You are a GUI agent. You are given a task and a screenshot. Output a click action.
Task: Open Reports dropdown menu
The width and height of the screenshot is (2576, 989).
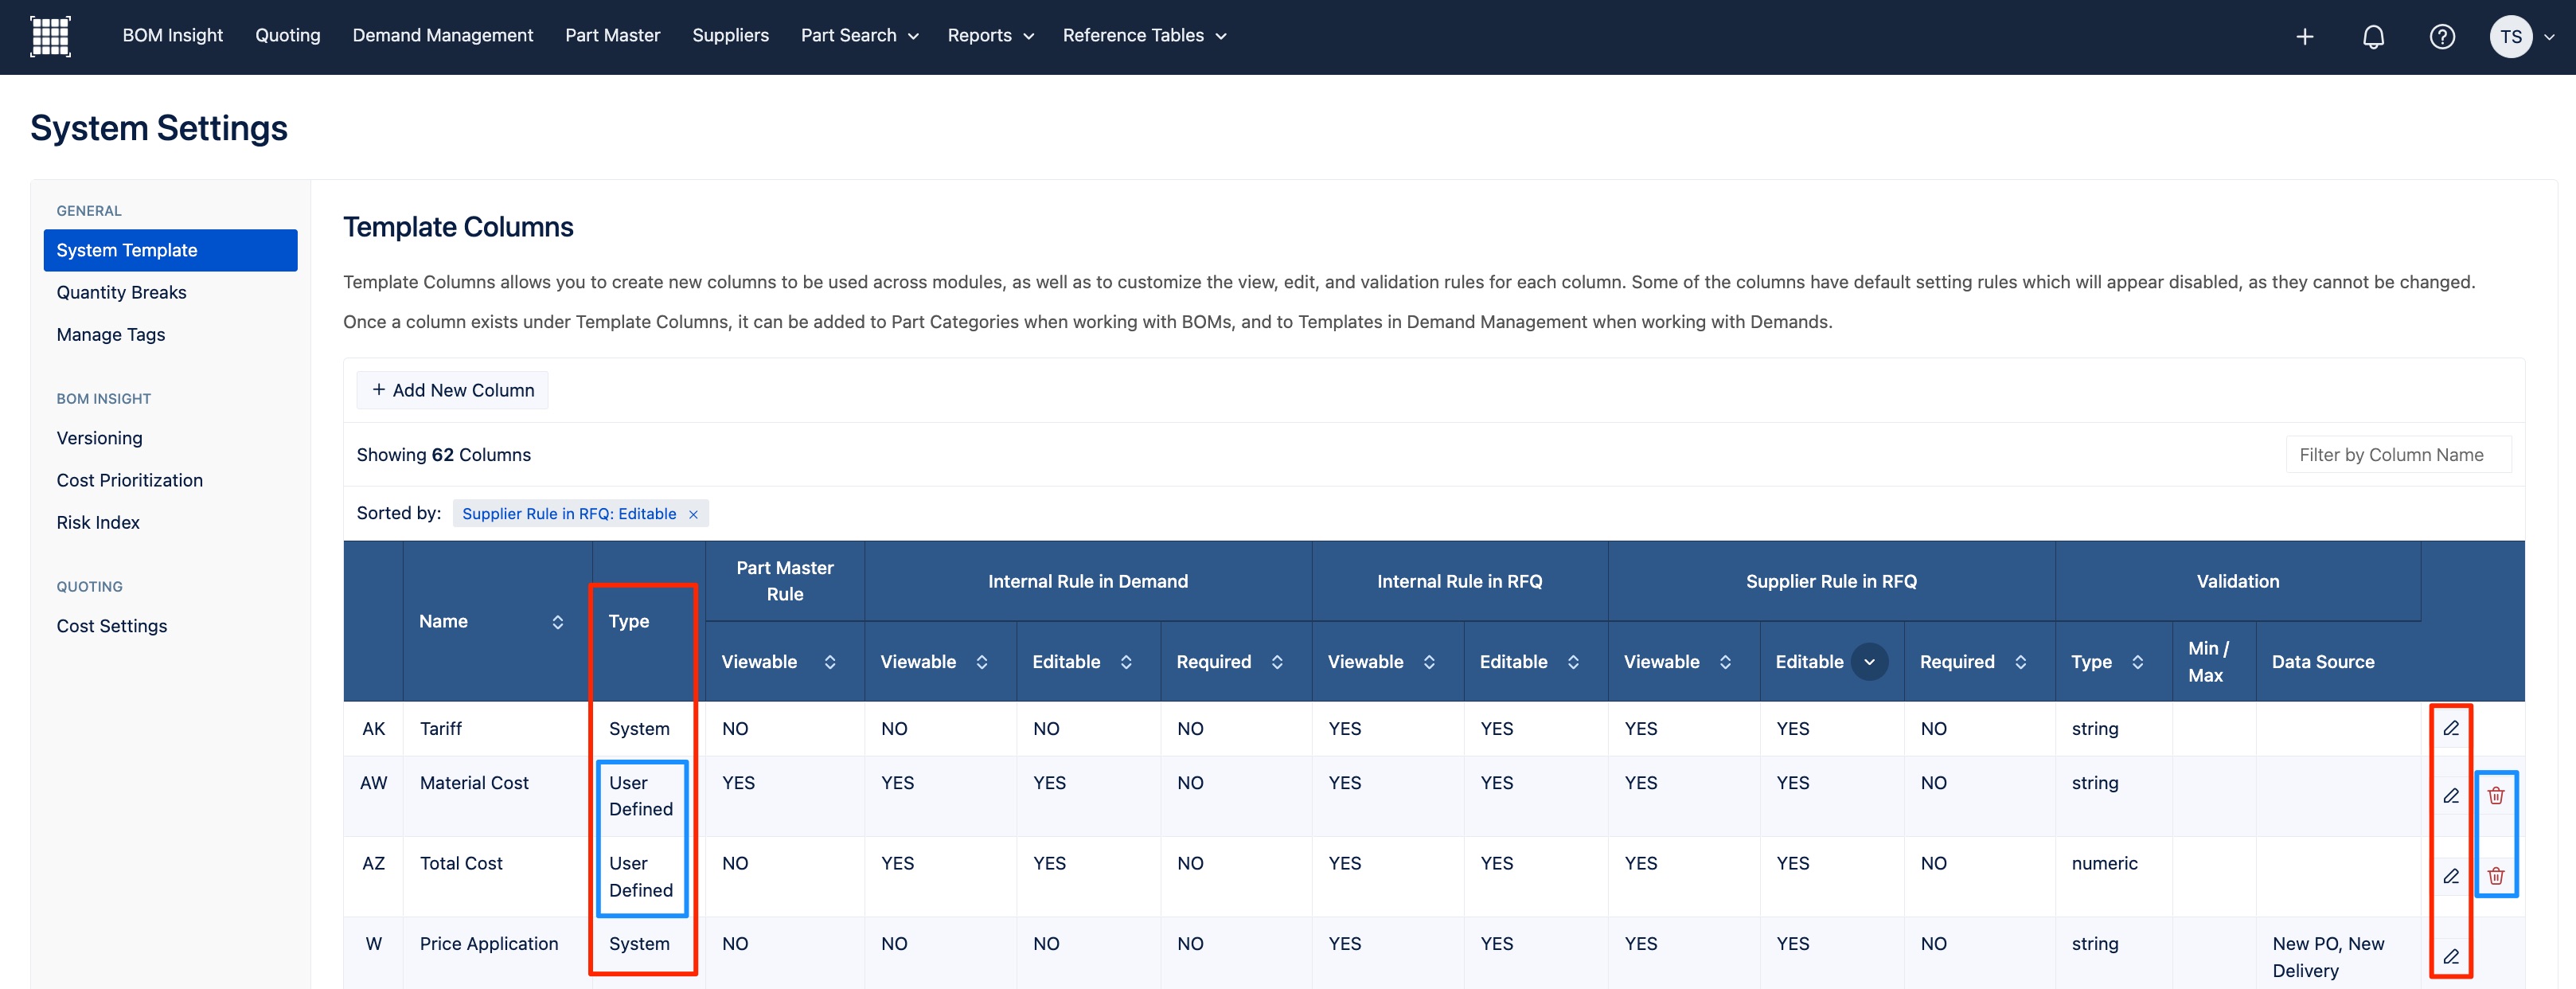[x=990, y=36]
